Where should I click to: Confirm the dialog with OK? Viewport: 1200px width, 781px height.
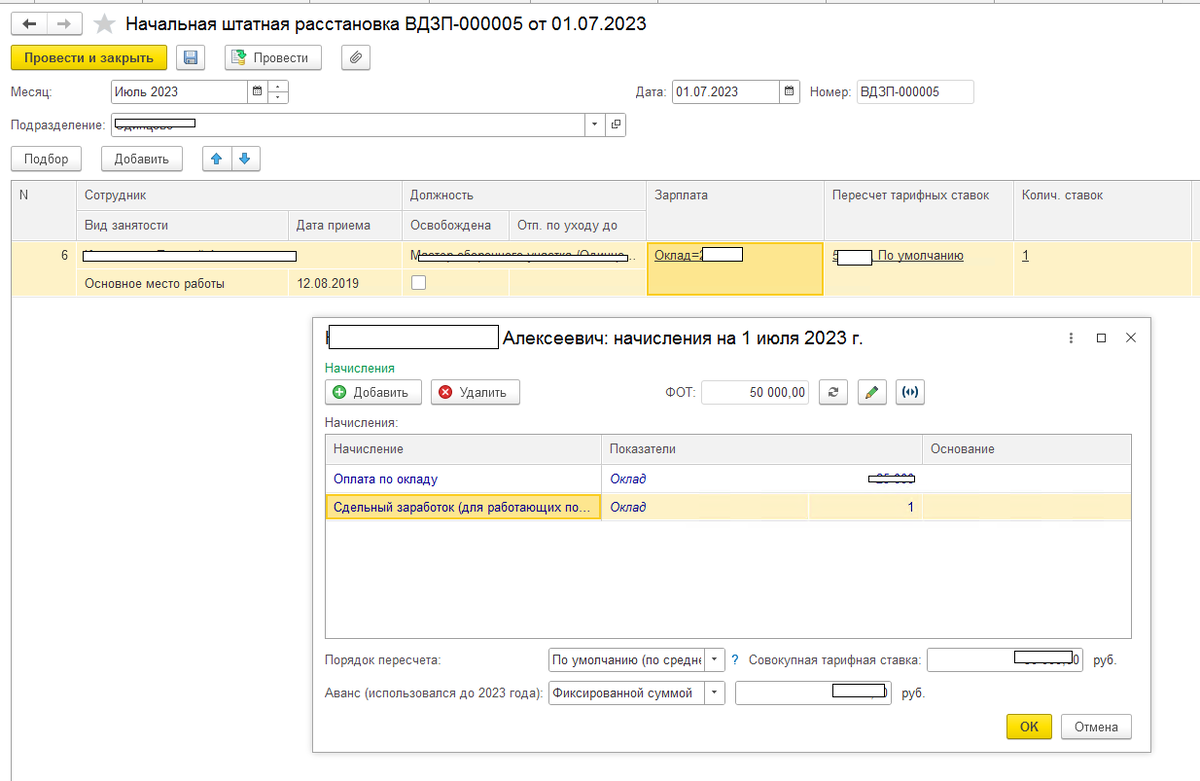pyautogui.click(x=1029, y=727)
